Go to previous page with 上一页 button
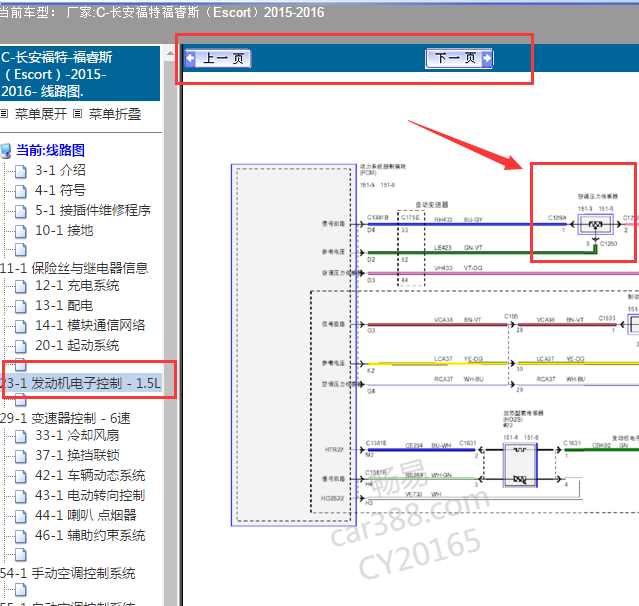This screenshot has height=606, width=639. 218,59
